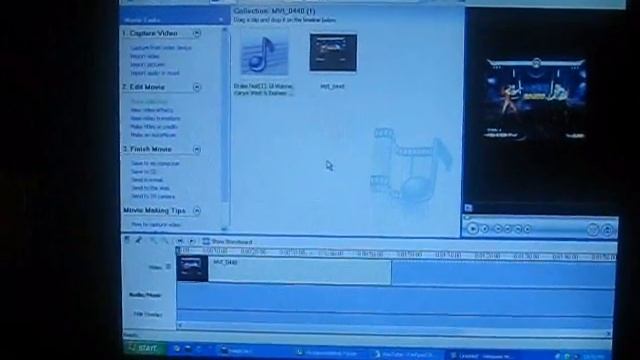The image size is (640, 360).
Task: Click Make titles or credits
Action: [154, 127]
